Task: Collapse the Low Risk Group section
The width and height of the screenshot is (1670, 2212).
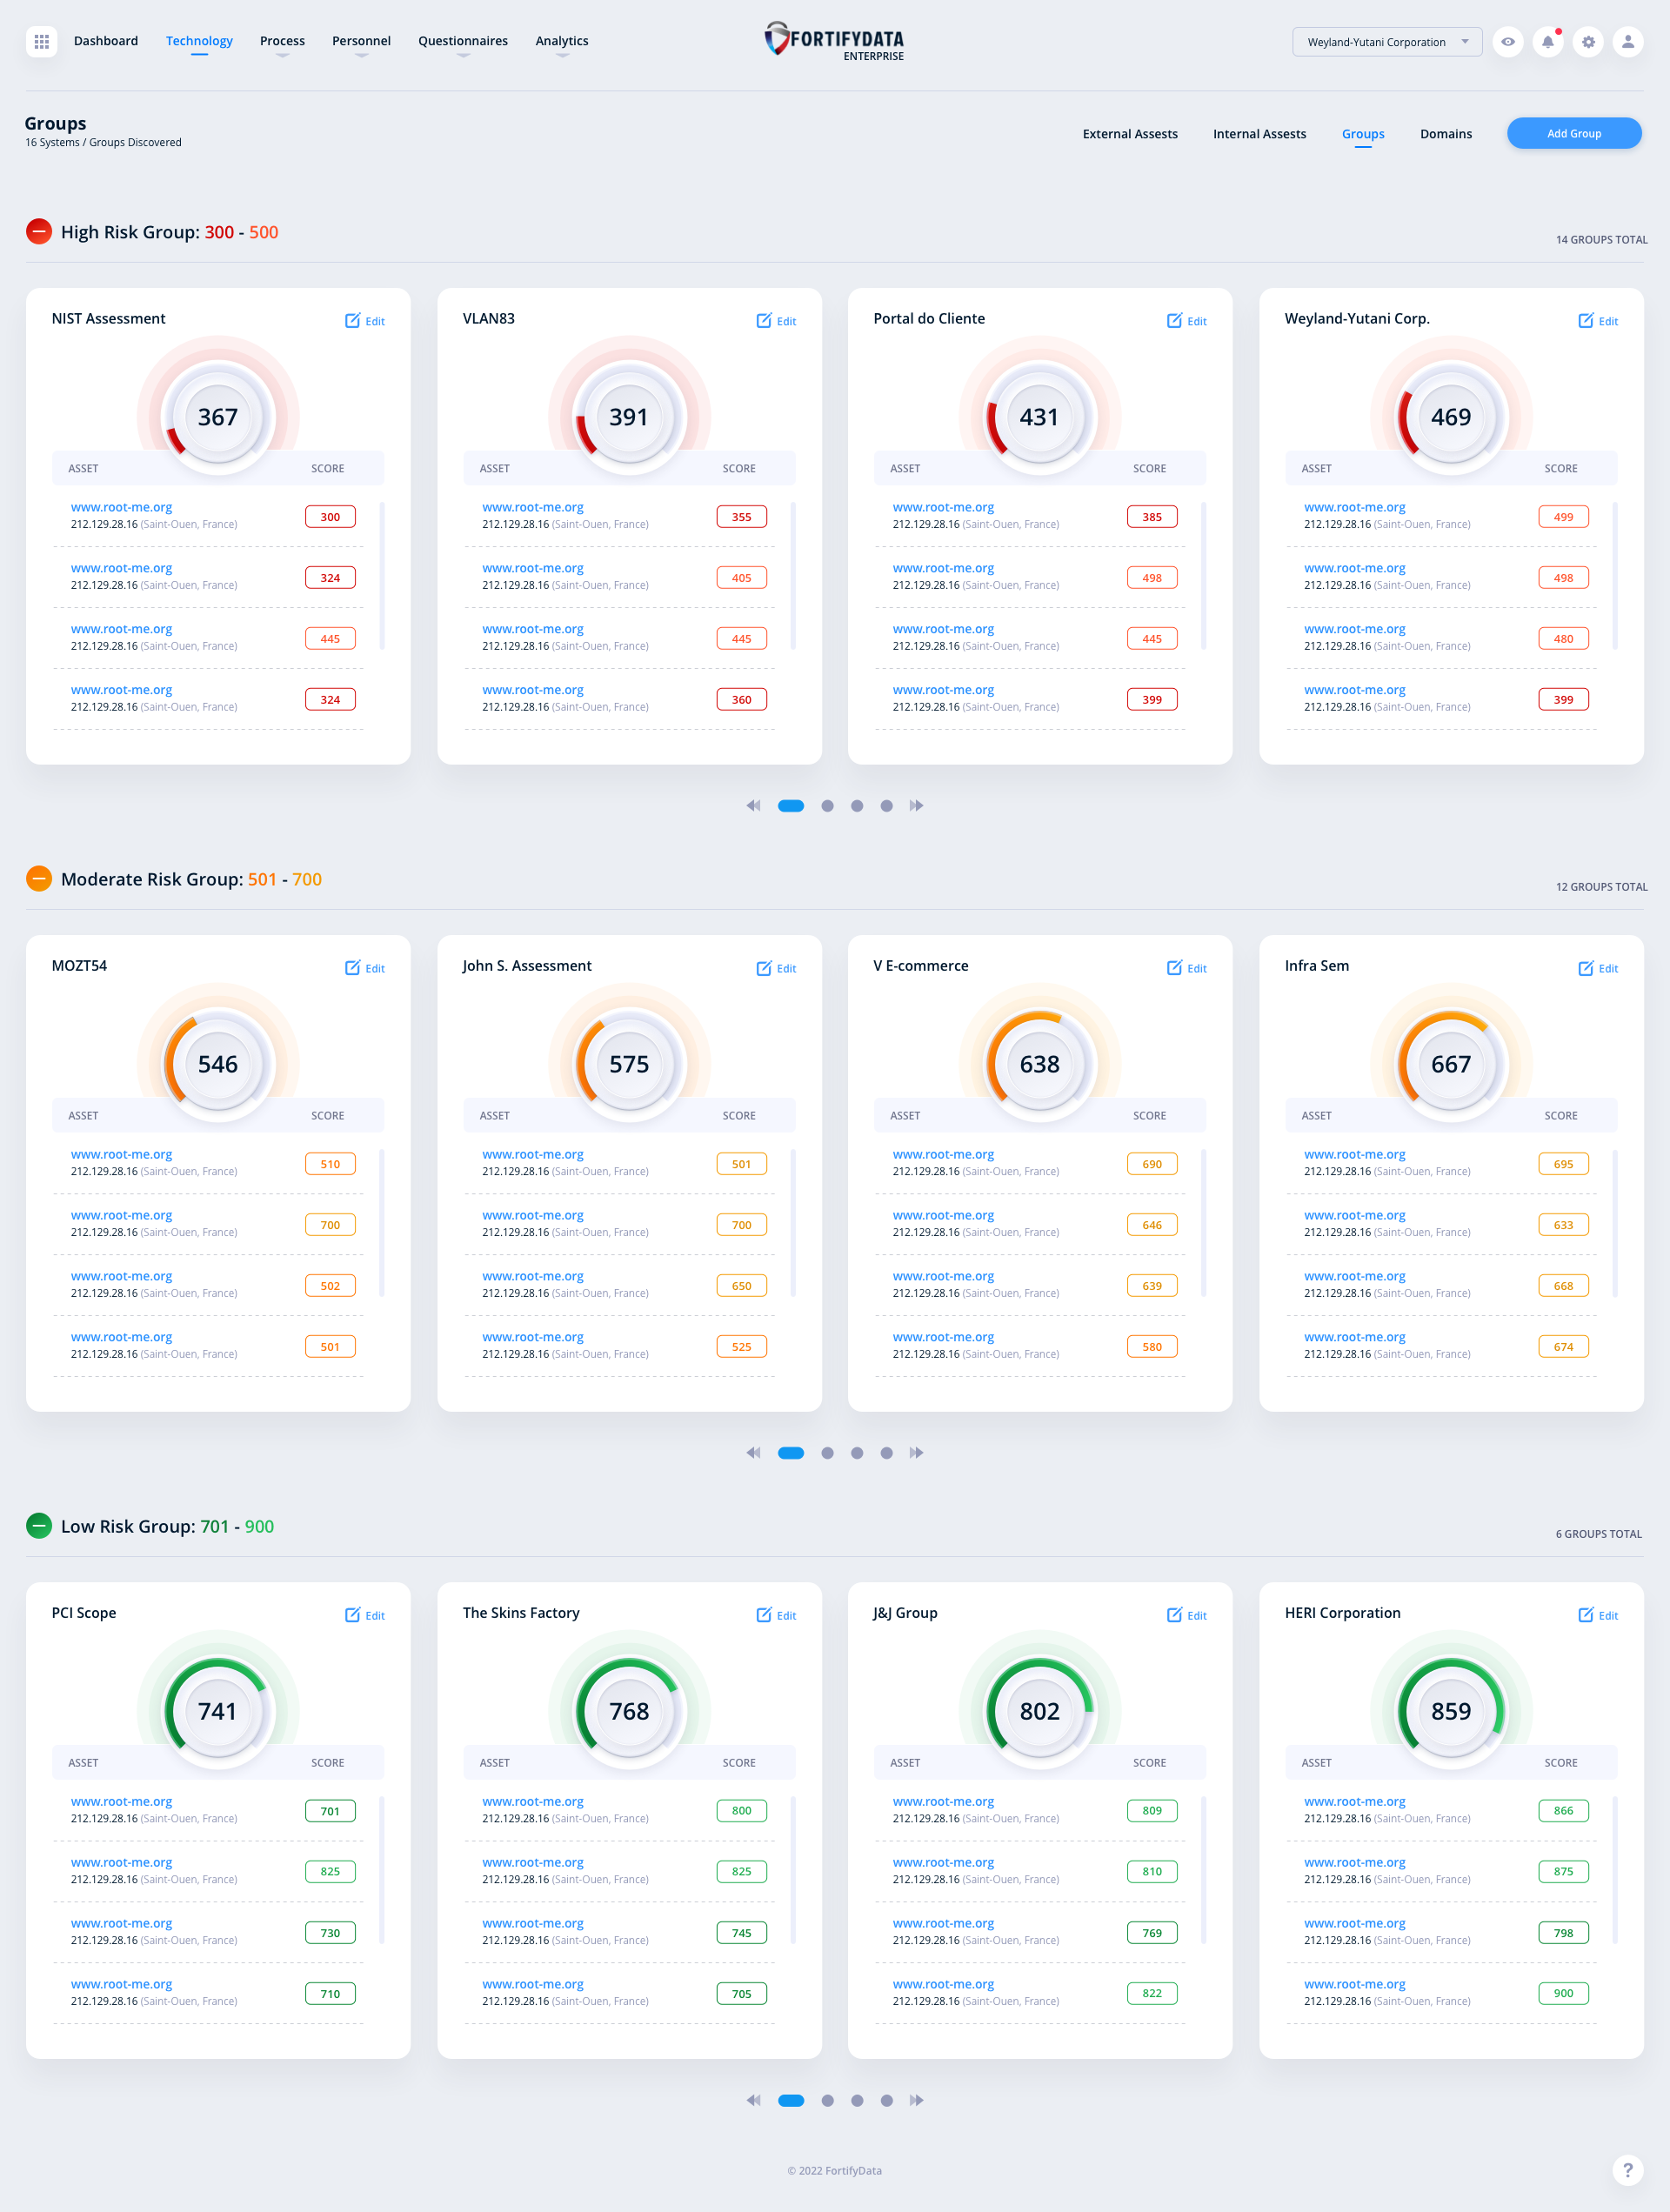Action: (38, 1526)
